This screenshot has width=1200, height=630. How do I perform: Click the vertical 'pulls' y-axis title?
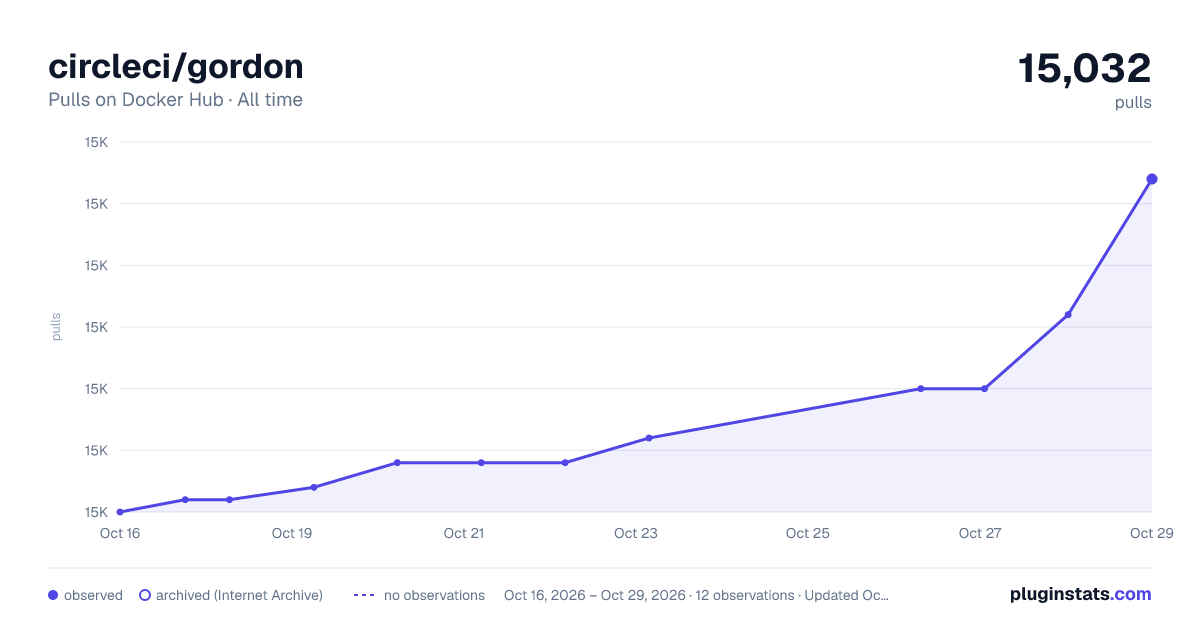tap(56, 327)
